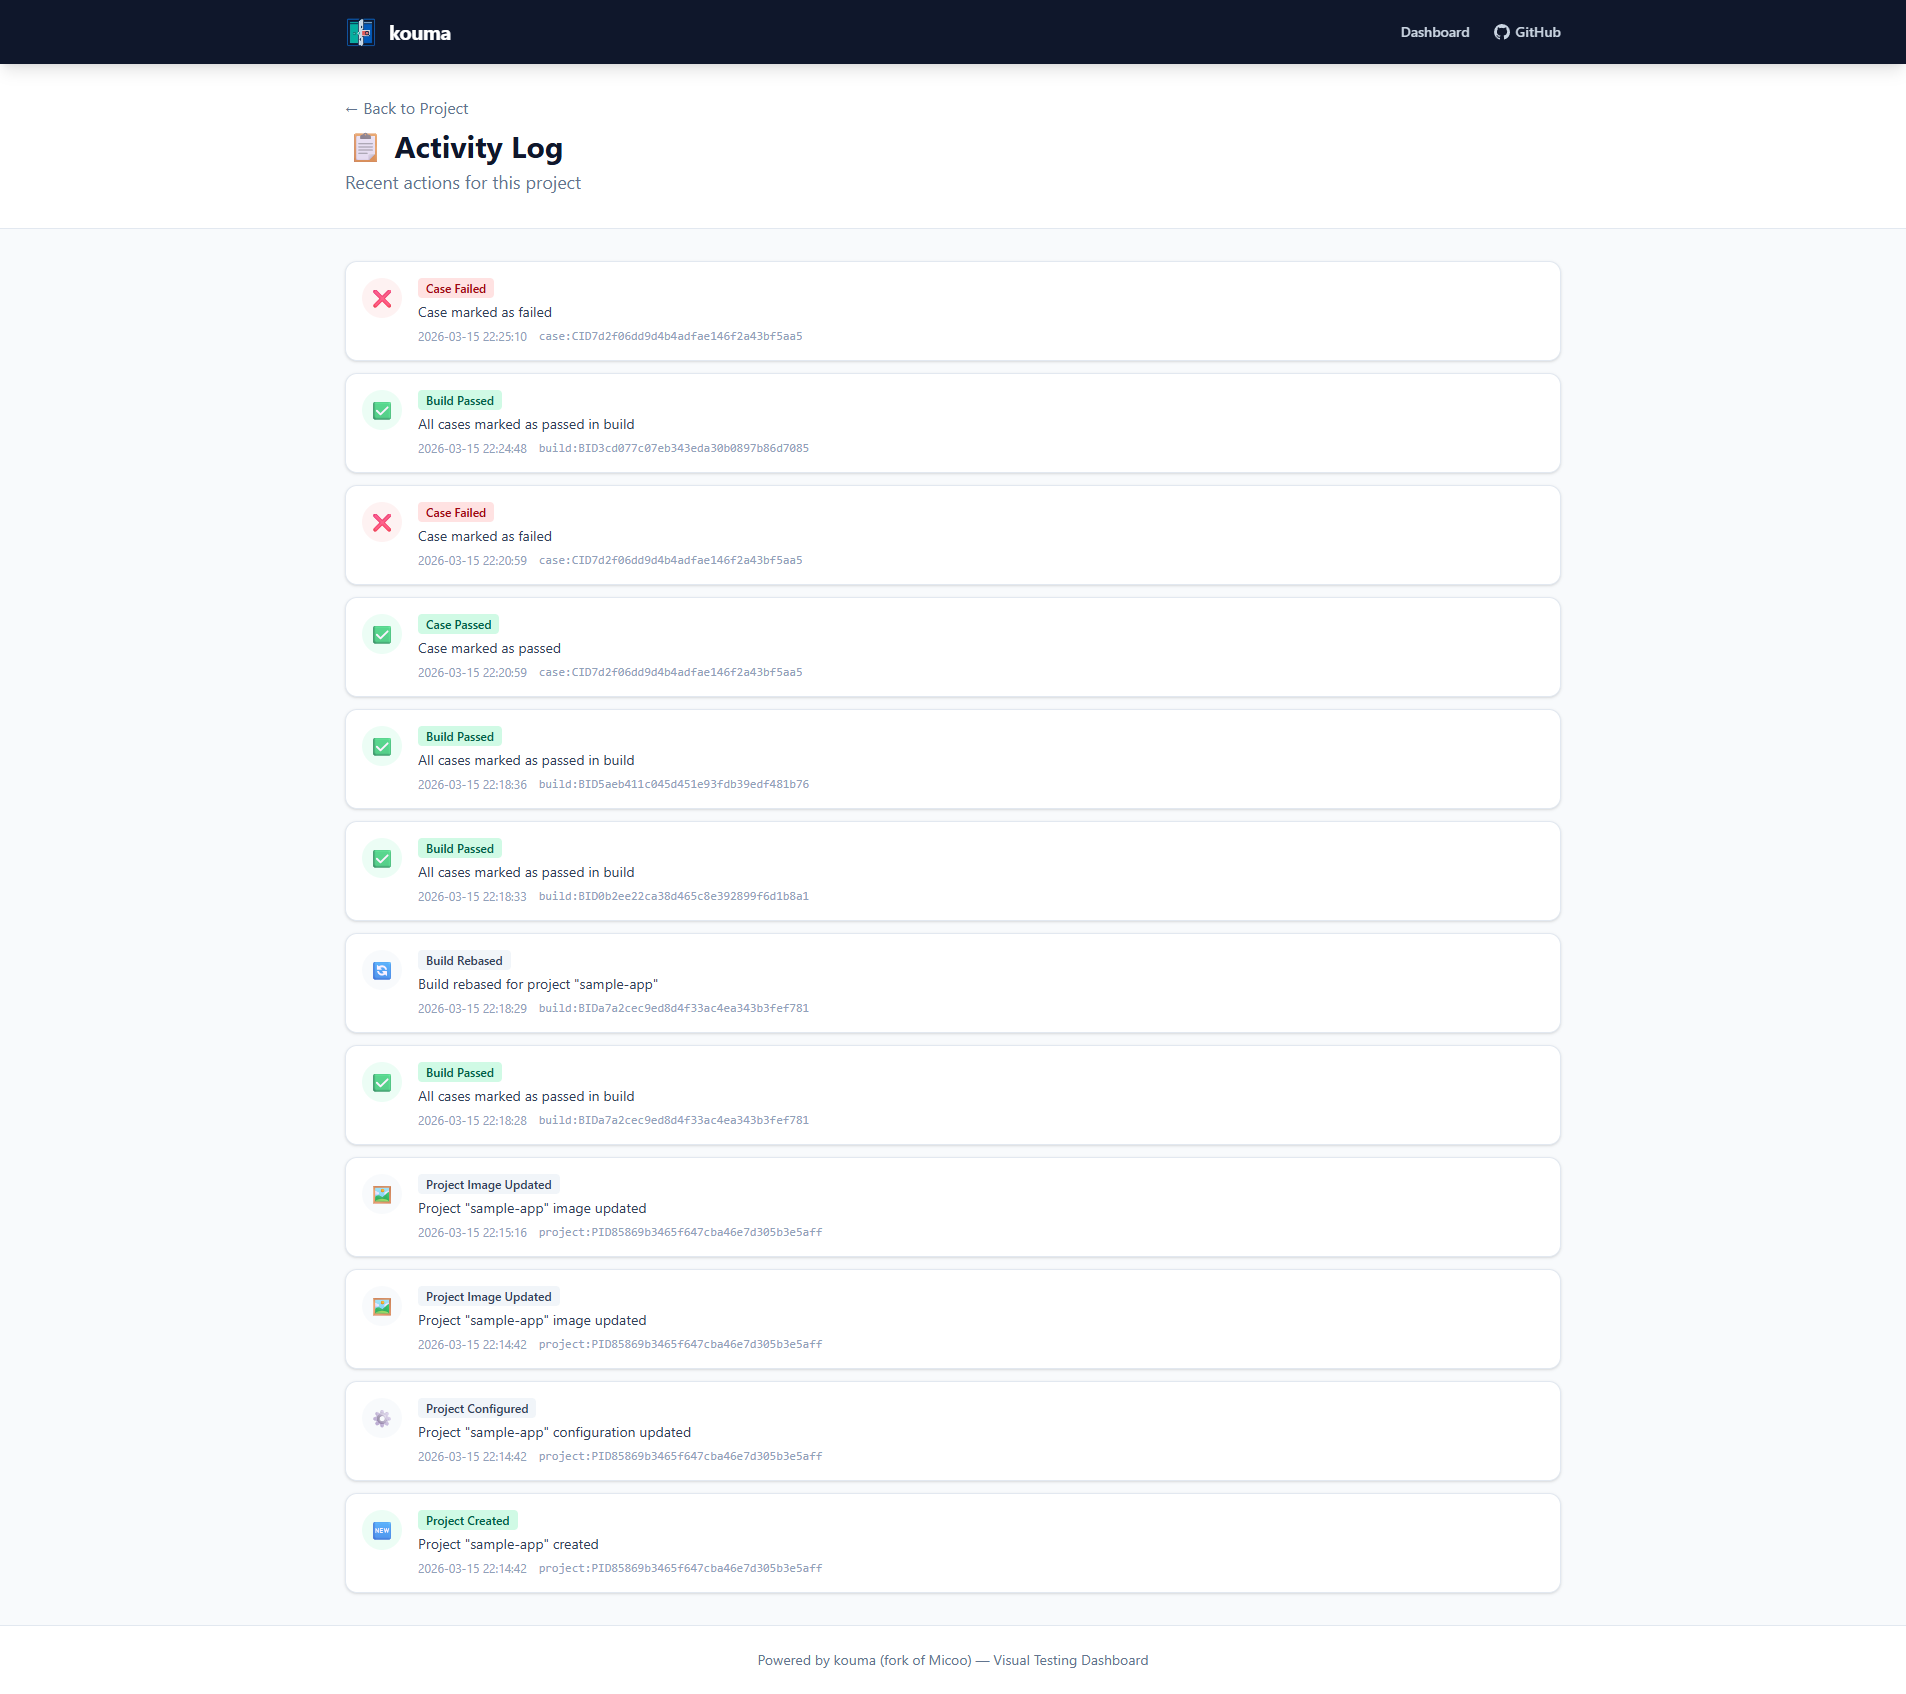This screenshot has width=1906, height=1694.
Task: Click the red X icon on the topmost Case Failed entry
Action: coord(382,299)
